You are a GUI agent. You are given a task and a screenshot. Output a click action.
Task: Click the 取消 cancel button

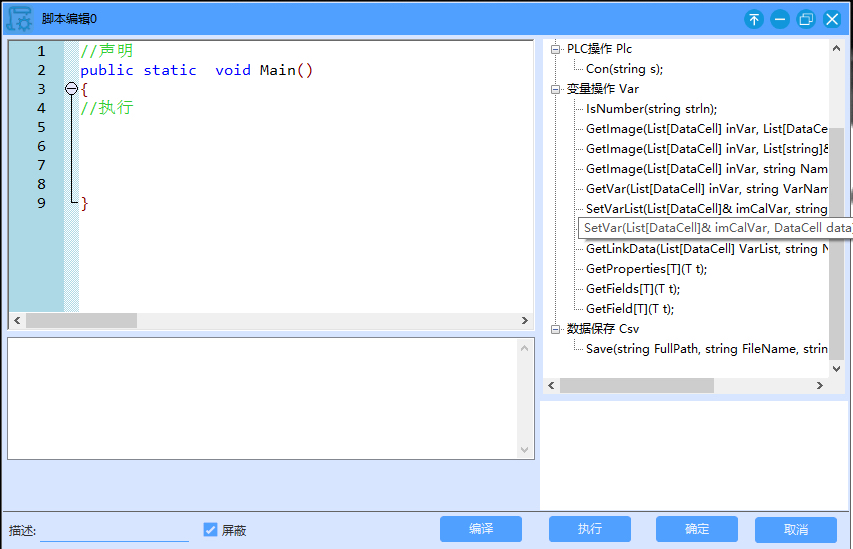click(x=796, y=529)
